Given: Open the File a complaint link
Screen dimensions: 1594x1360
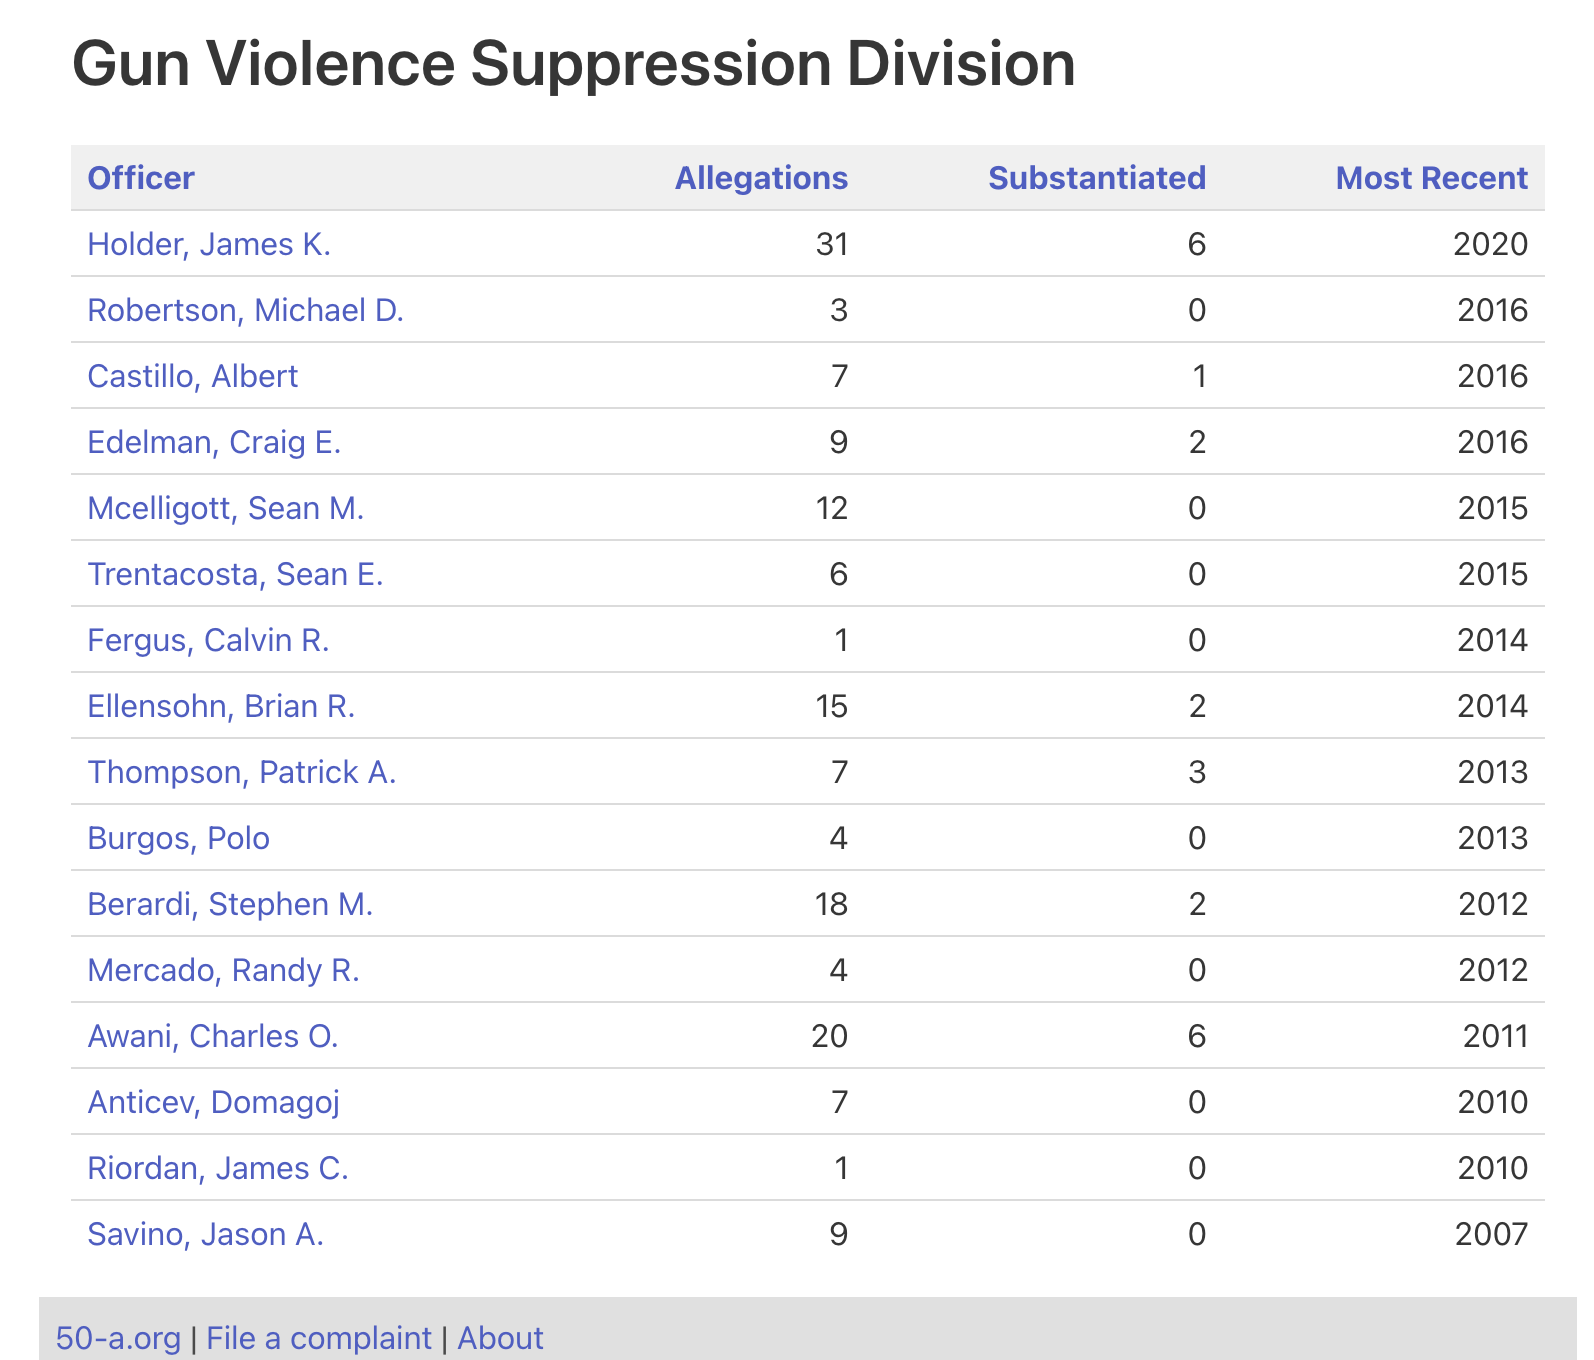Looking at the screenshot, I should point(319,1338).
